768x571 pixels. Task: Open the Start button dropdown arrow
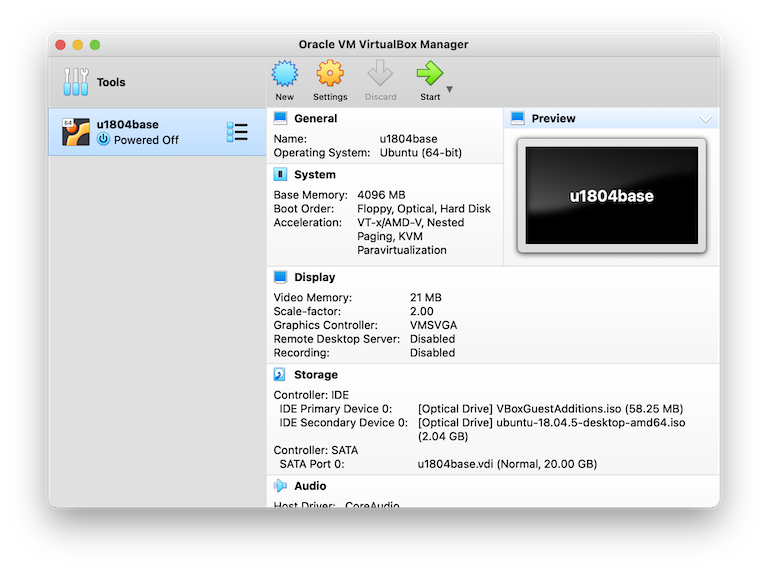coord(450,89)
